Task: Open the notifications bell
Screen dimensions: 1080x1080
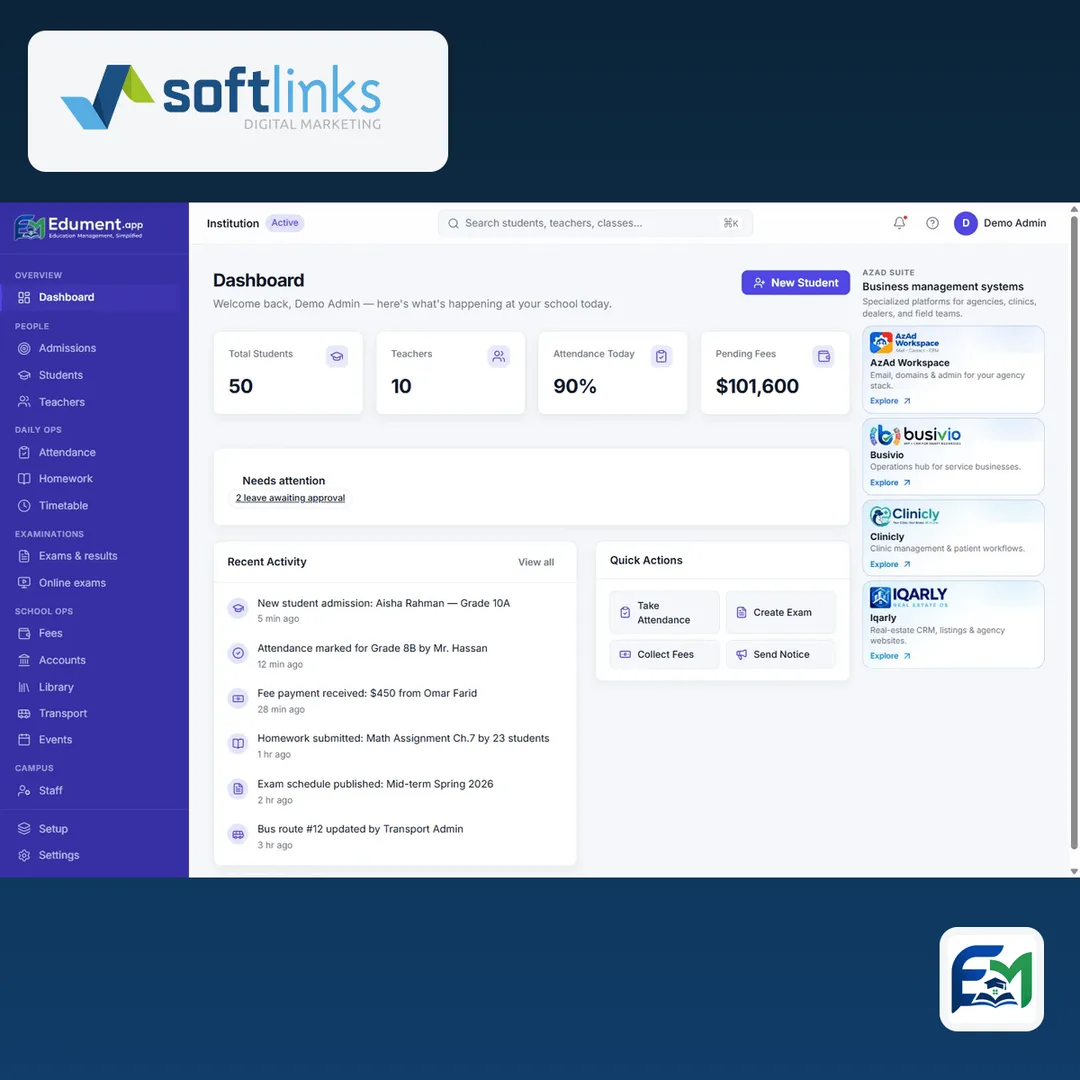Action: pyautogui.click(x=900, y=222)
